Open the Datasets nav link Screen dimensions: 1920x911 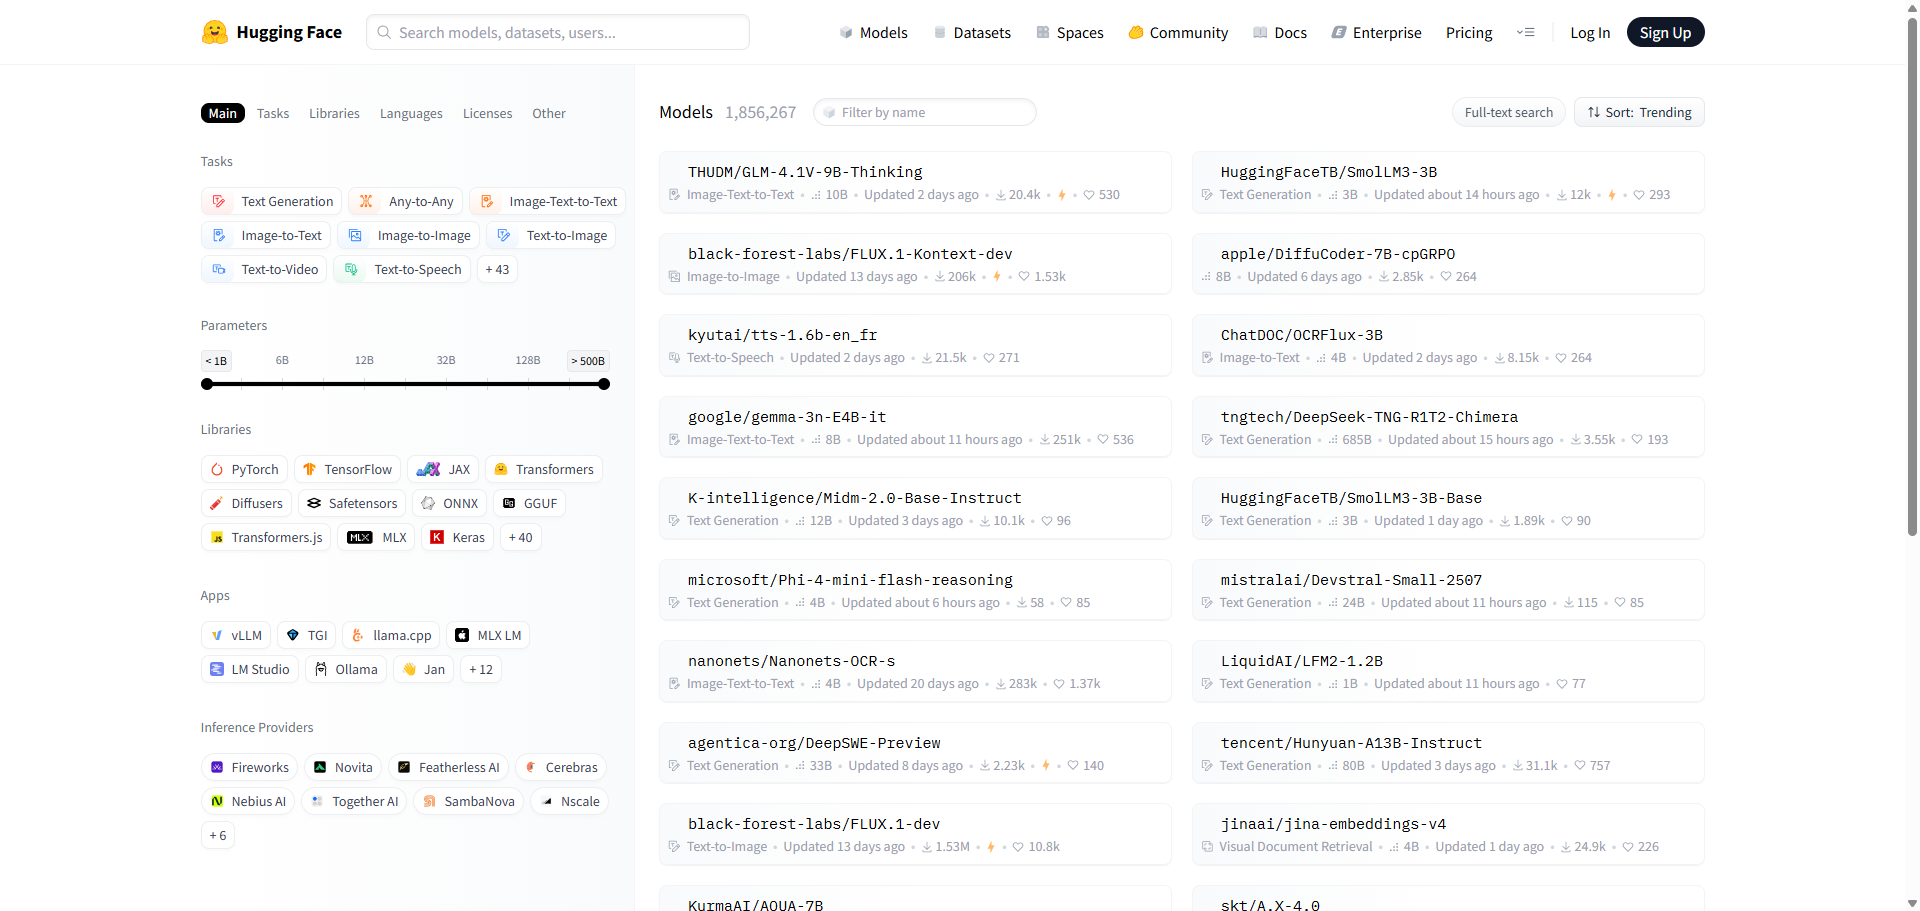pos(972,32)
